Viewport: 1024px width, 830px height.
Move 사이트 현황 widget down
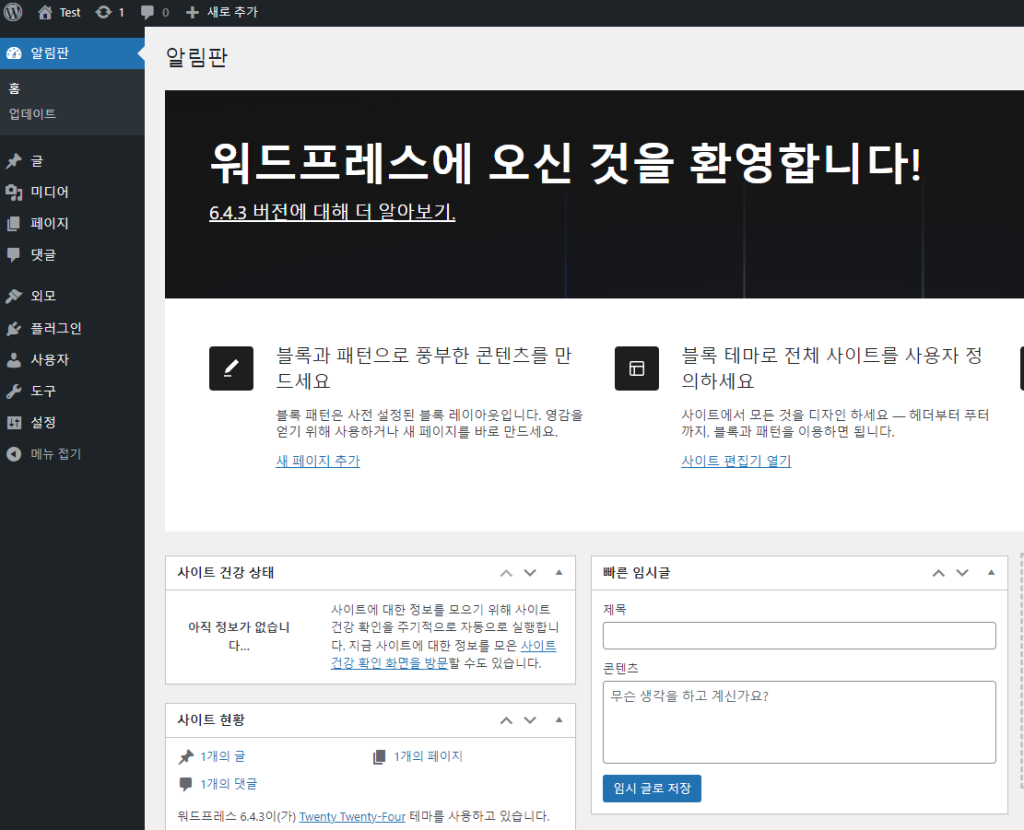[530, 720]
